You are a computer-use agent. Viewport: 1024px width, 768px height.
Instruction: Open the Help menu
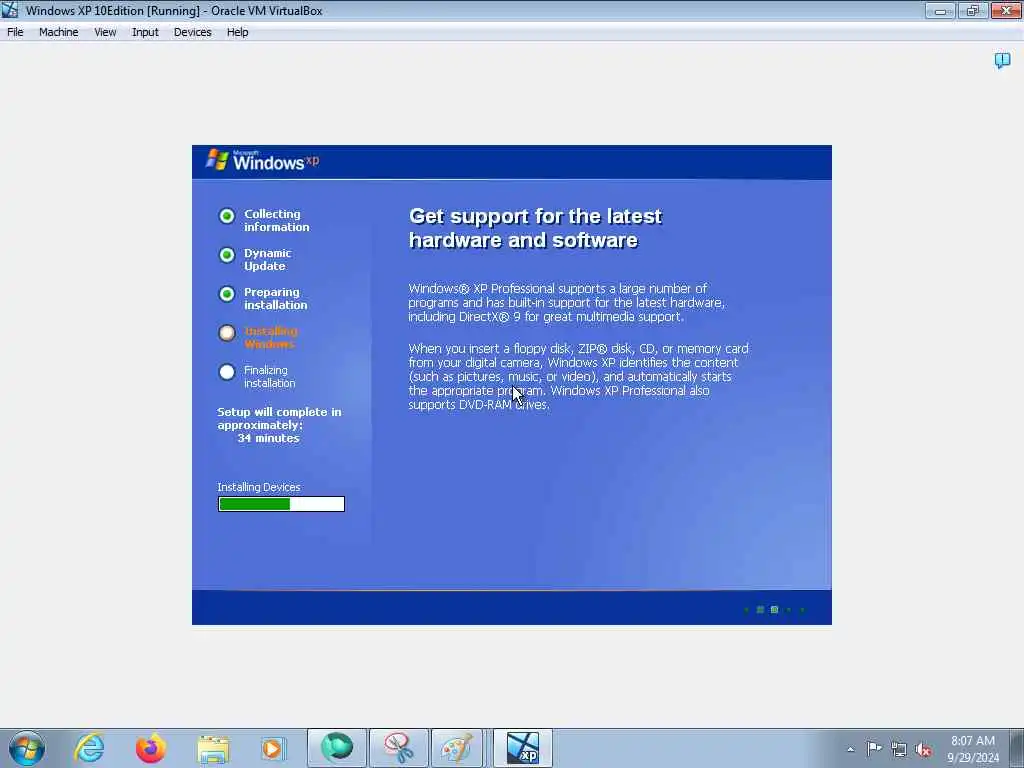click(237, 32)
